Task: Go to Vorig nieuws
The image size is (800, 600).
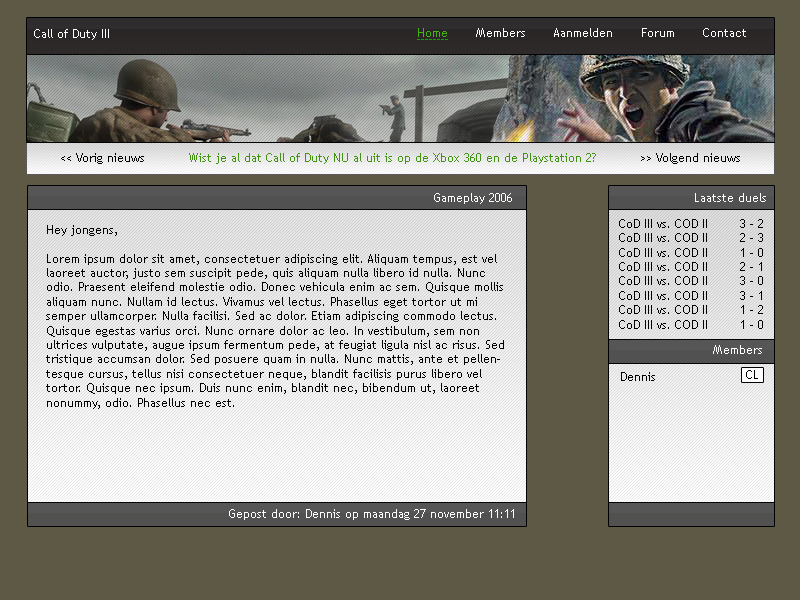Action: (102, 158)
